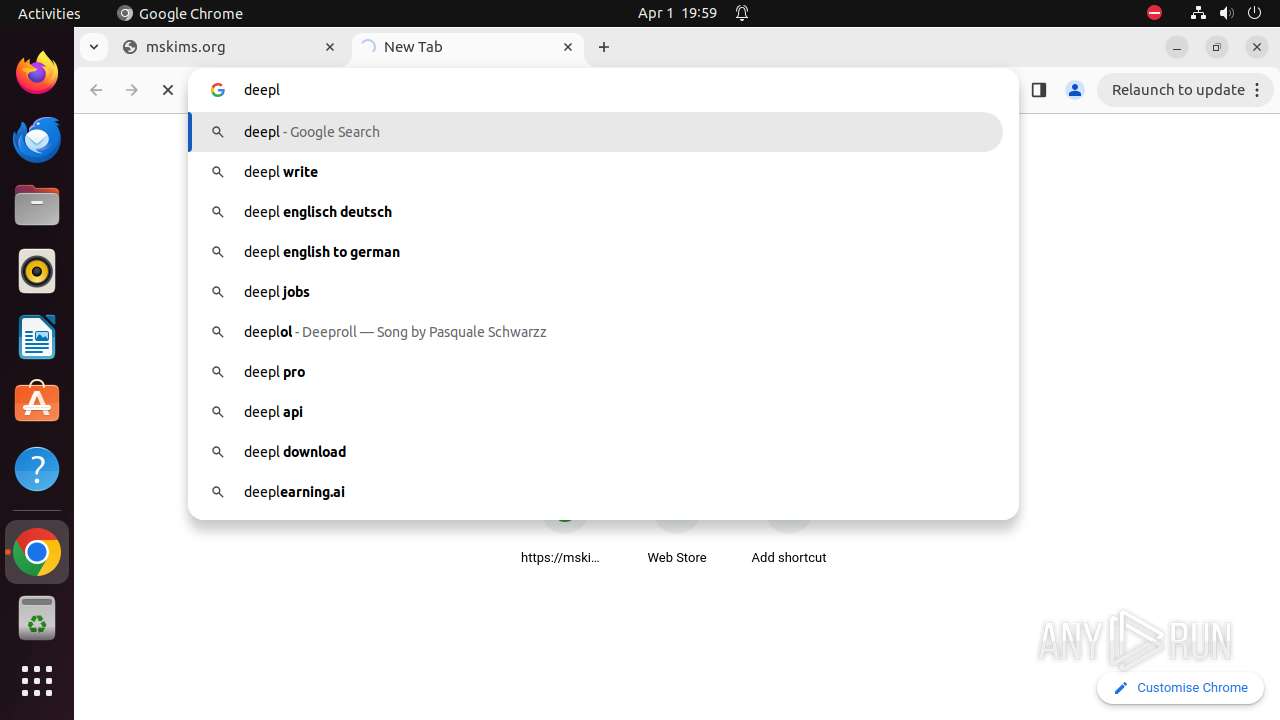Open the Help icon in dock
The width and height of the screenshot is (1280, 720).
pos(37,469)
